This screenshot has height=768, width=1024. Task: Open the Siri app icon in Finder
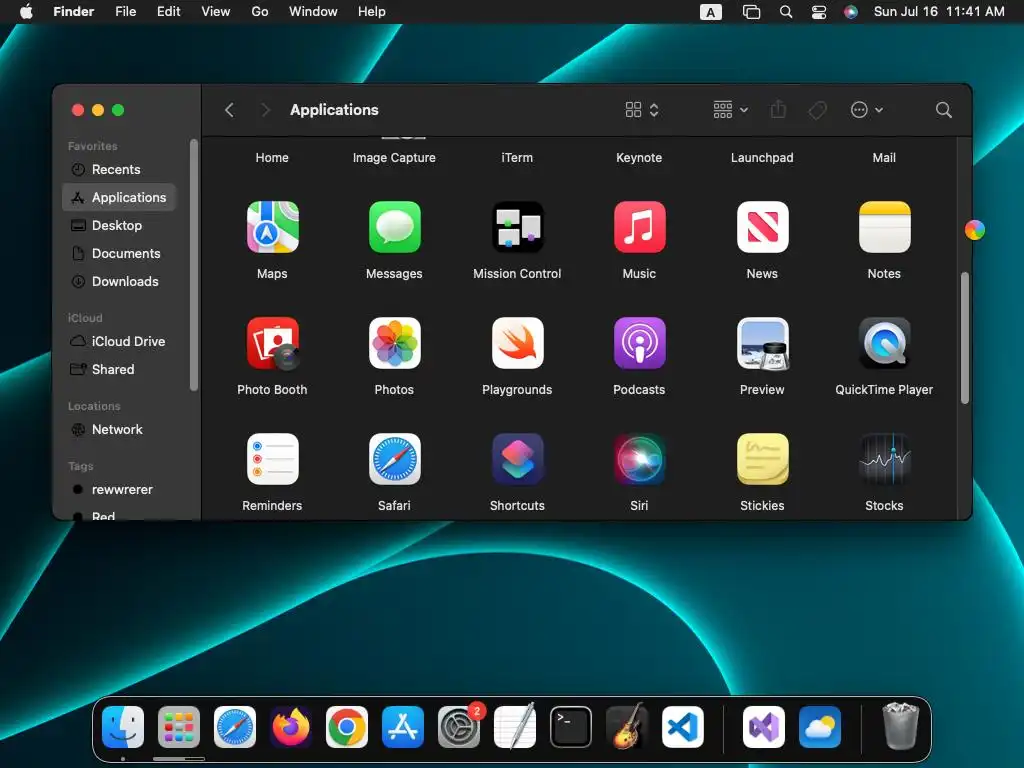point(639,459)
